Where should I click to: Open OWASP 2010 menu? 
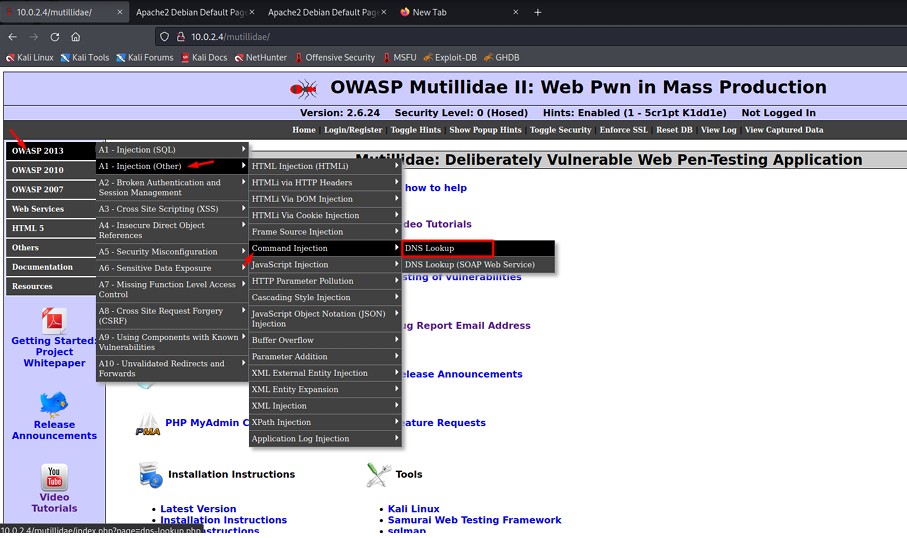tap(51, 170)
